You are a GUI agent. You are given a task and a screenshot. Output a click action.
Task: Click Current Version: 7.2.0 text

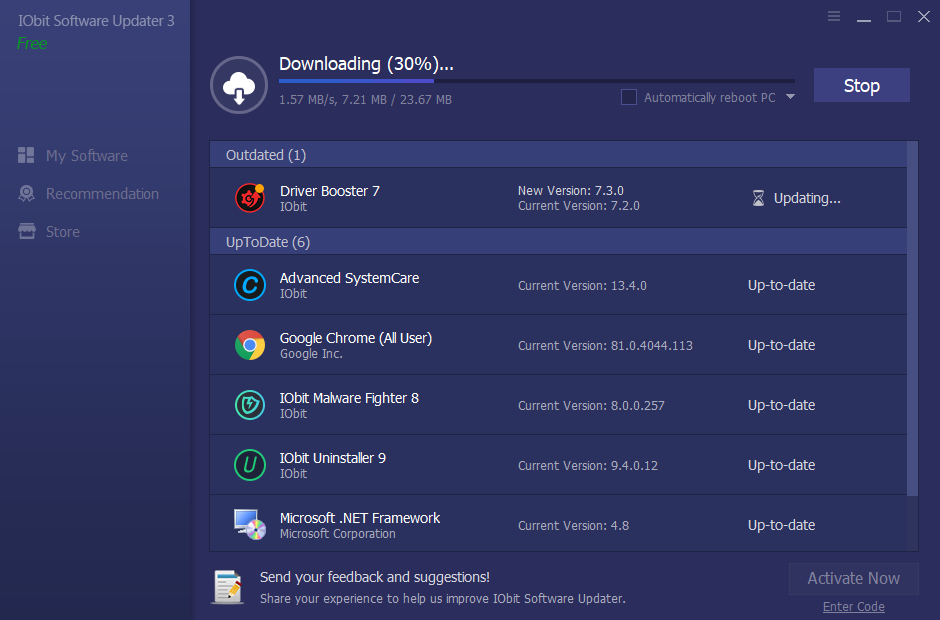coord(579,206)
